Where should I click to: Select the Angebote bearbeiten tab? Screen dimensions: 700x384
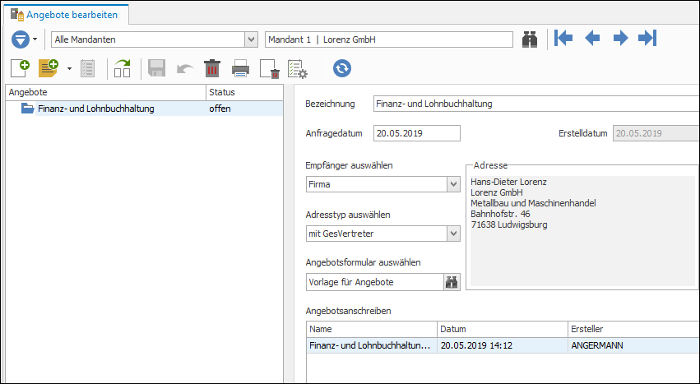(66, 15)
